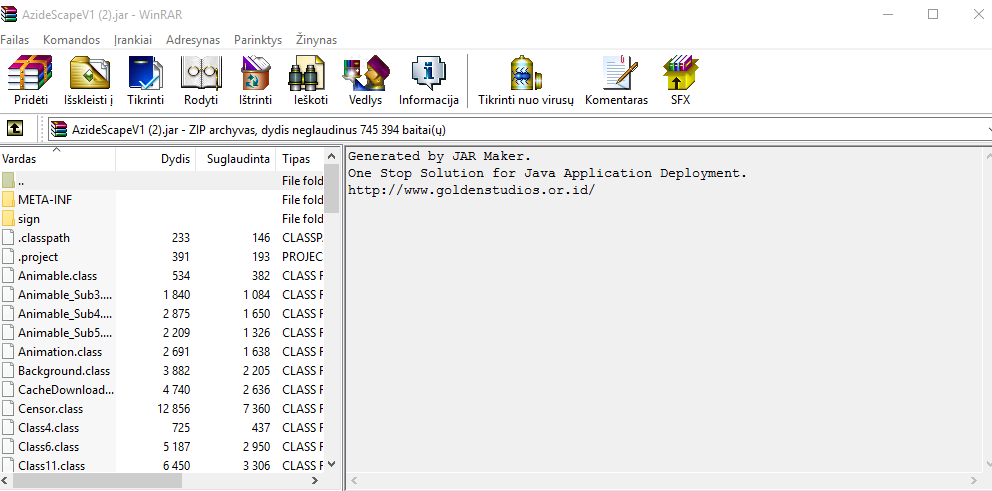992x491 pixels.
Task: Select the Animable.class row
Action: click(x=162, y=276)
